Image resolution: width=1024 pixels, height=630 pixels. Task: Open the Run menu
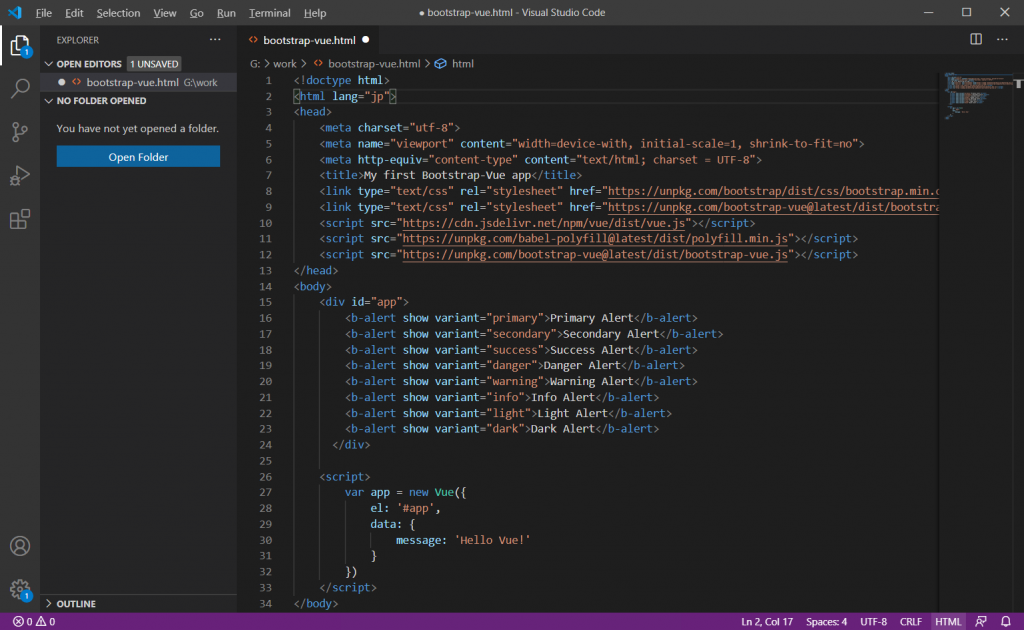226,13
